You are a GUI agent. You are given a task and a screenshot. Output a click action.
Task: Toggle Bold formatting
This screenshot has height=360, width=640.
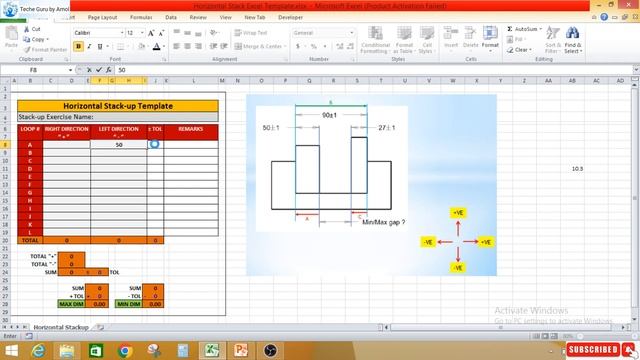click(78, 47)
